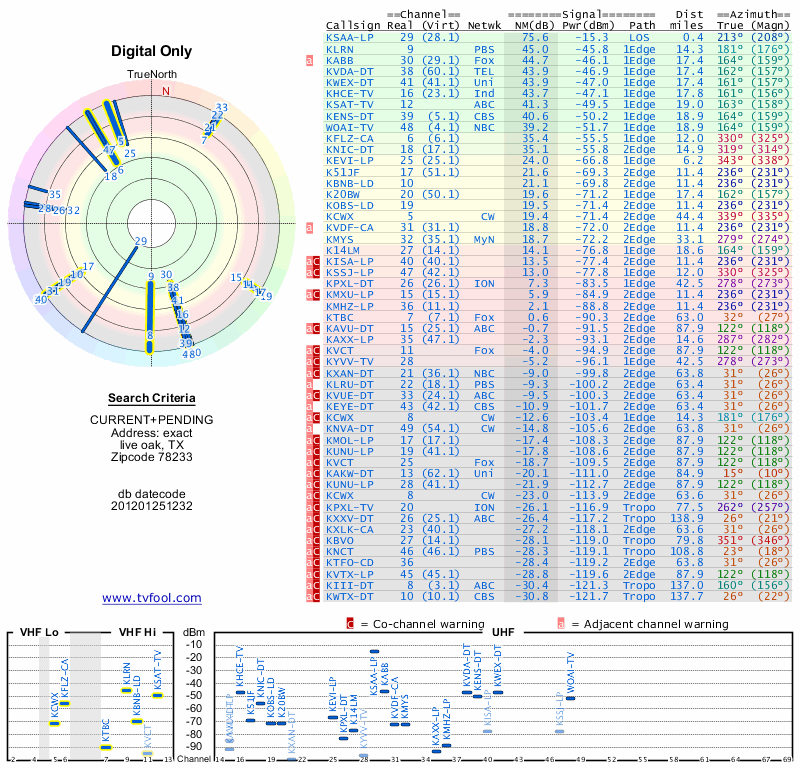This screenshot has height=768, width=800.
Task: Select the KAVU-DT callsign
Action: (350, 329)
